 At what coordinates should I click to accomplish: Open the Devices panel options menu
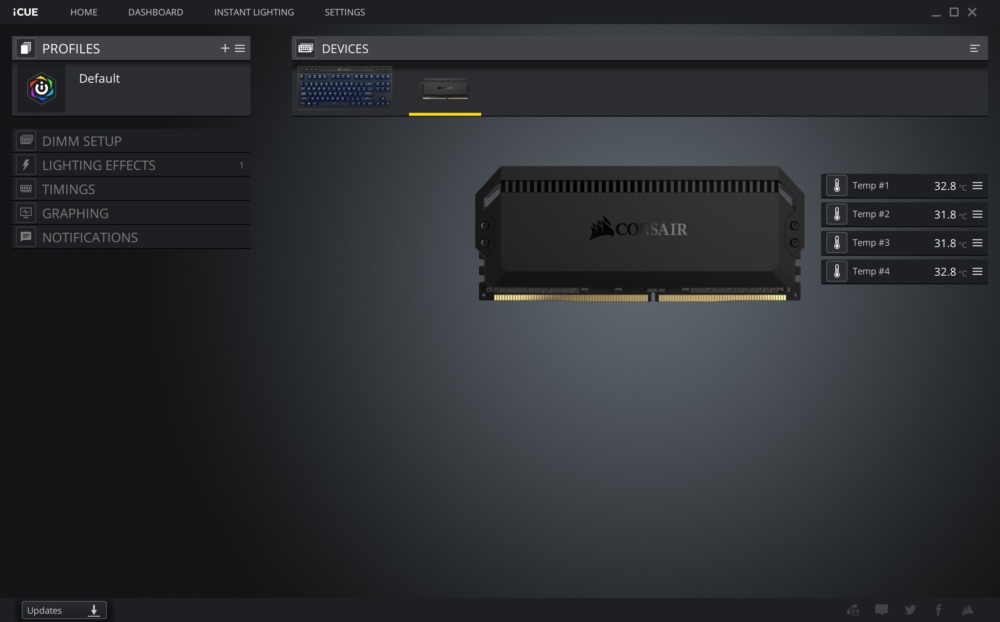pos(974,48)
